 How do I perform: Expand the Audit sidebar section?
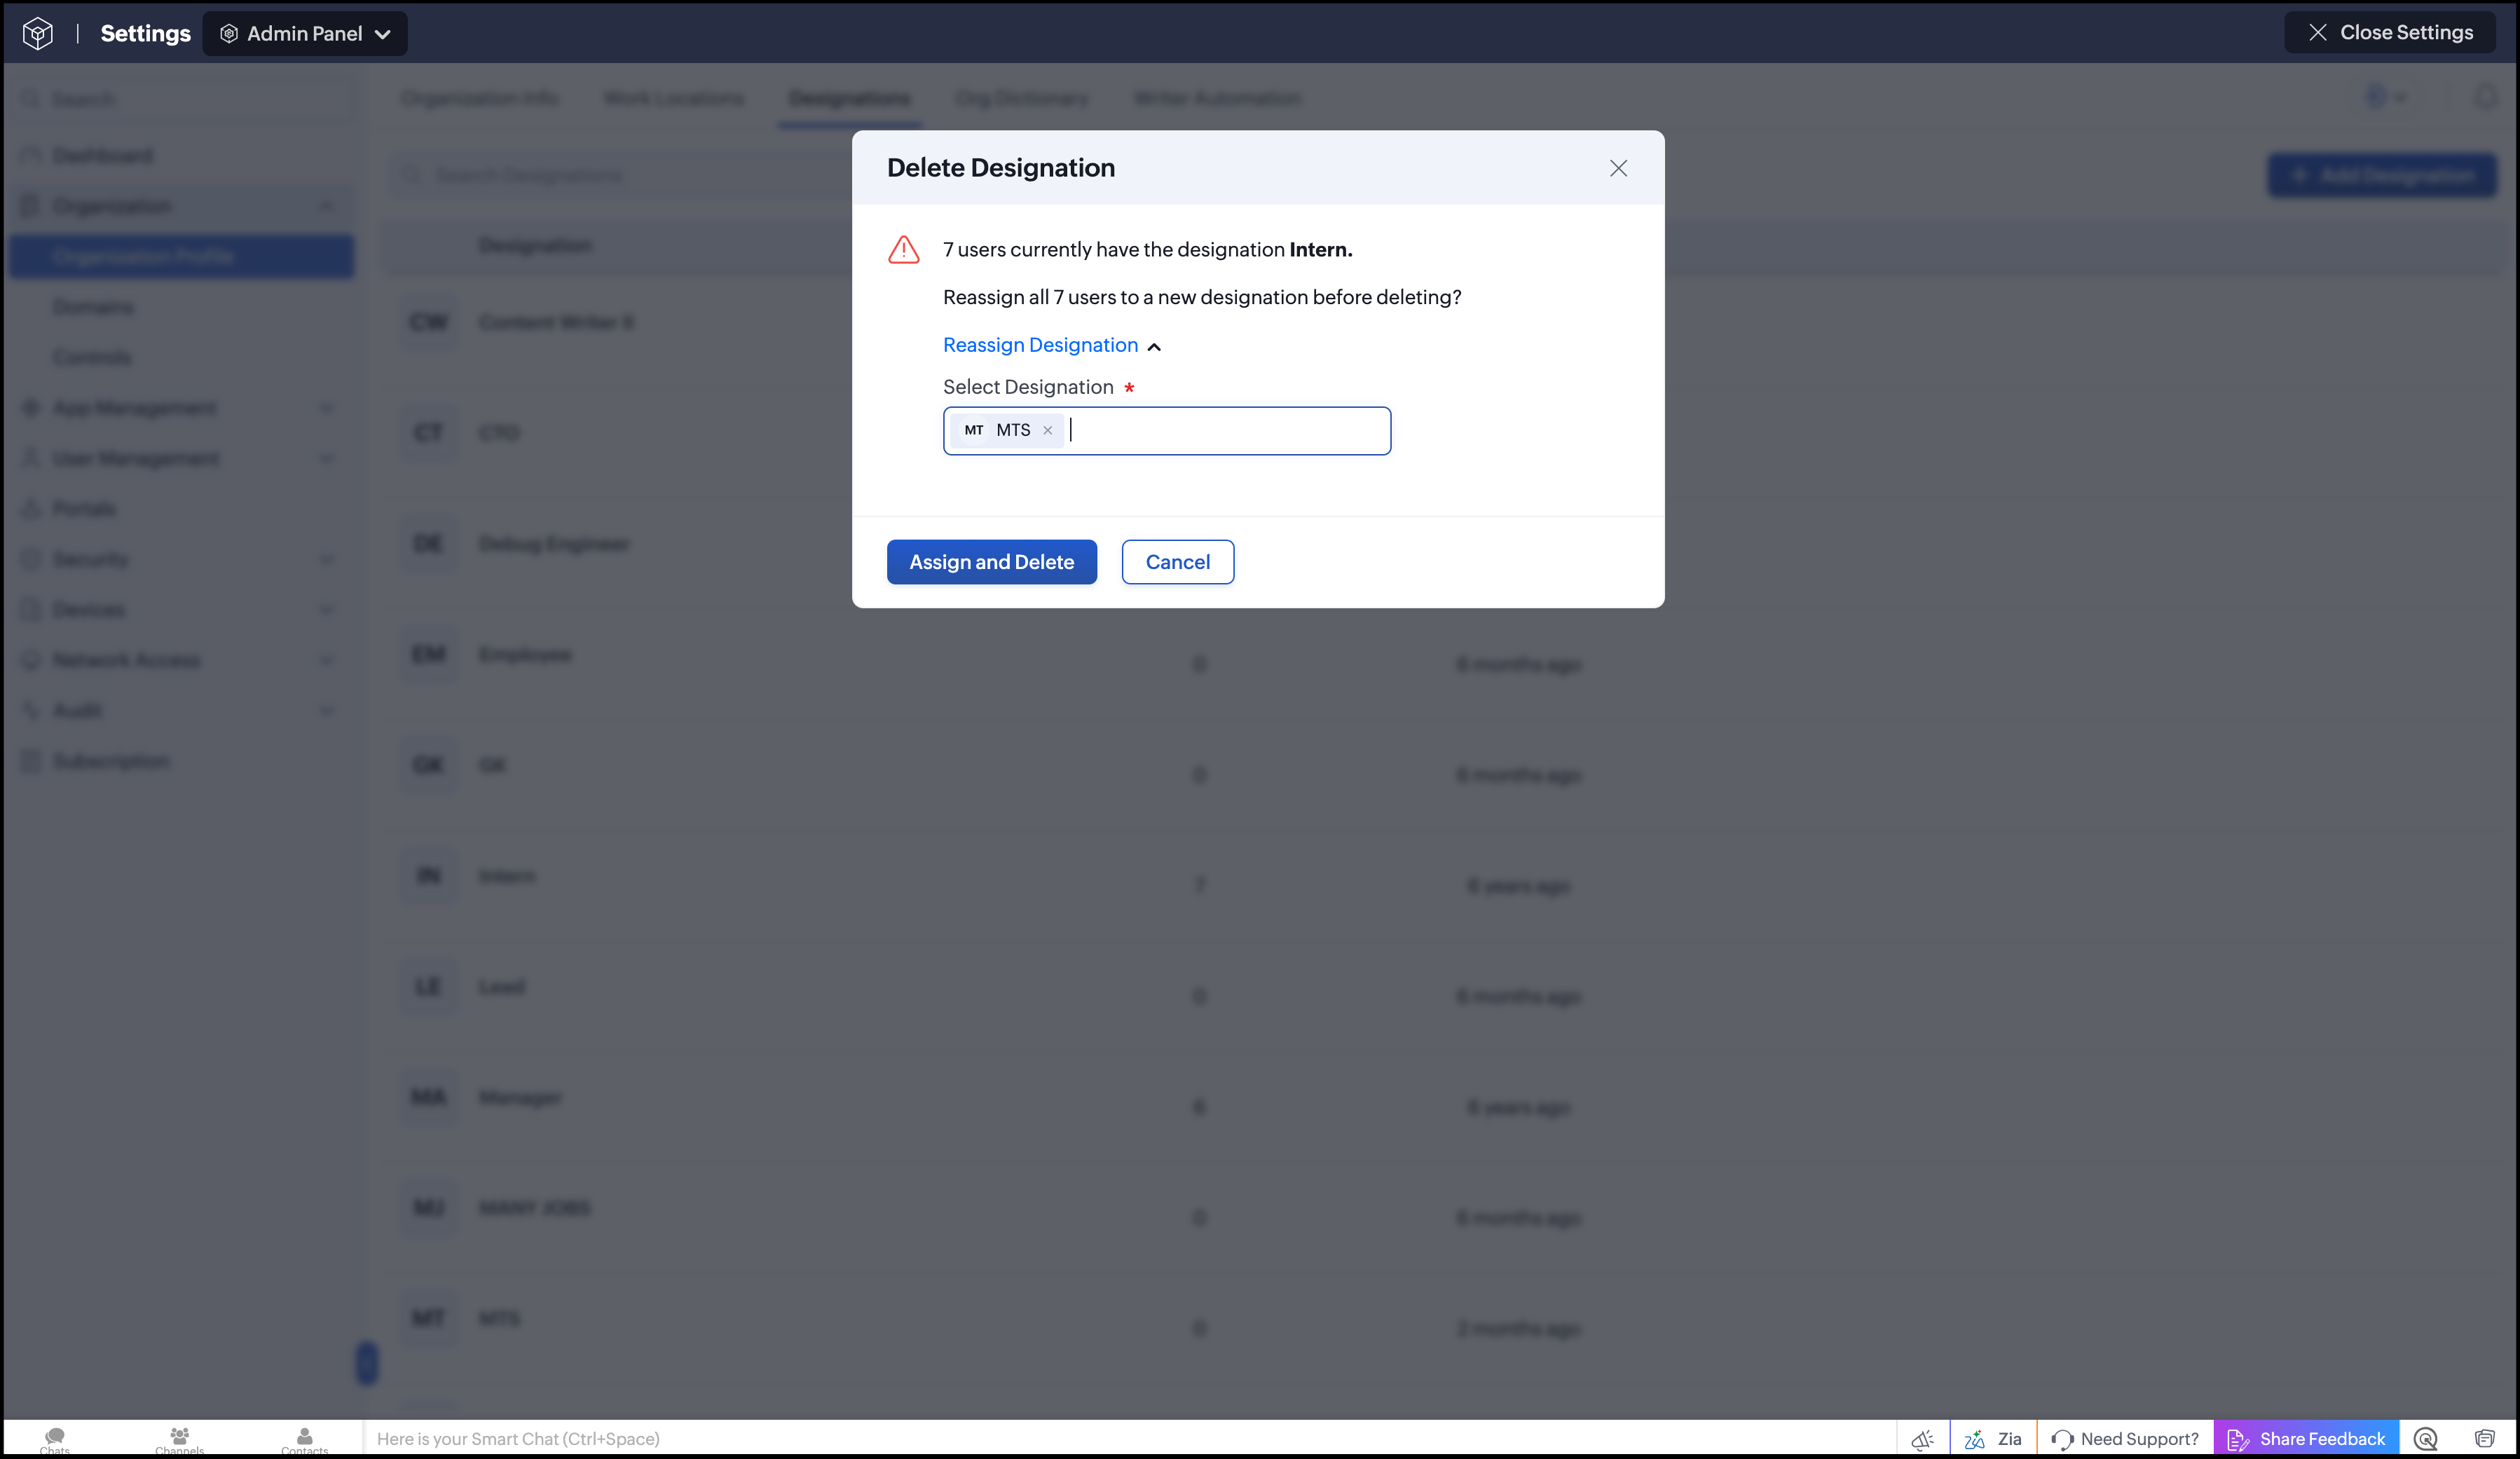coord(181,711)
